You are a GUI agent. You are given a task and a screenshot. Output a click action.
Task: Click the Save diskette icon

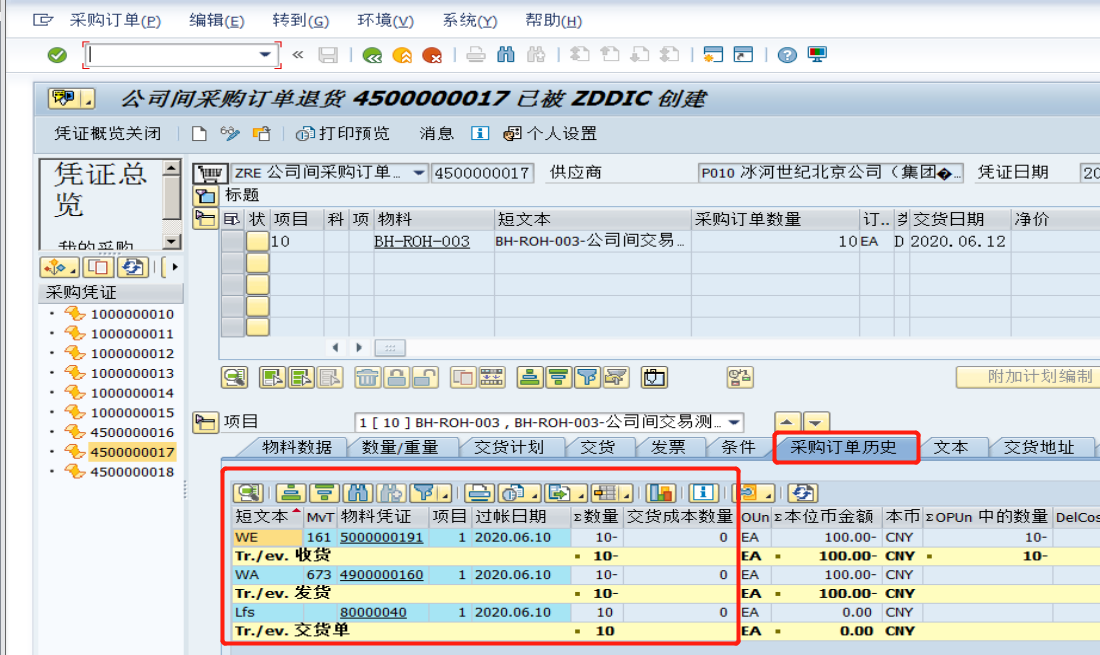click(x=328, y=55)
